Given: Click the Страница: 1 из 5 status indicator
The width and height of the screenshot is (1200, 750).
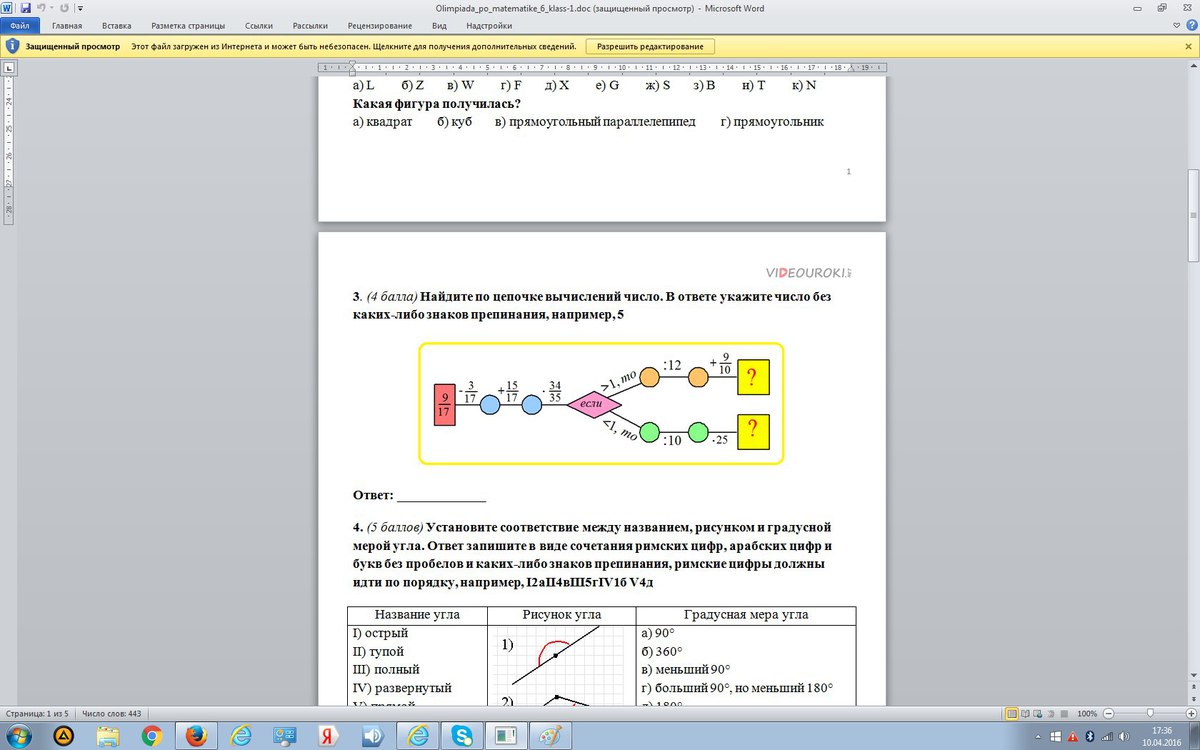Looking at the screenshot, I should pos(37,713).
